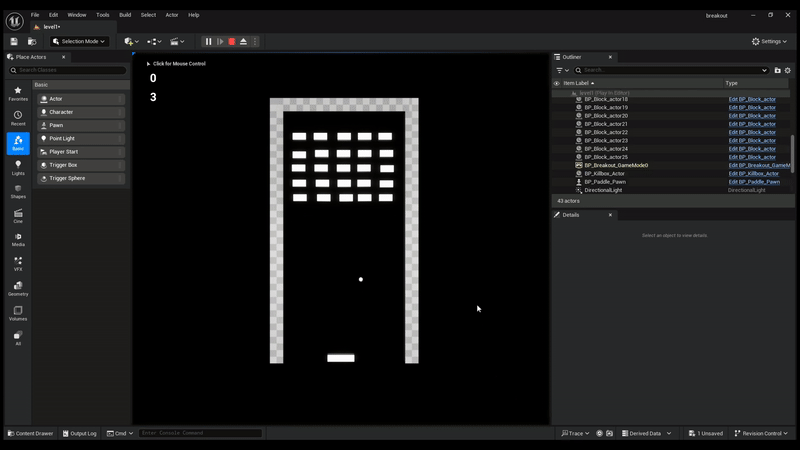Sort the Outliner by Item Label

point(579,83)
